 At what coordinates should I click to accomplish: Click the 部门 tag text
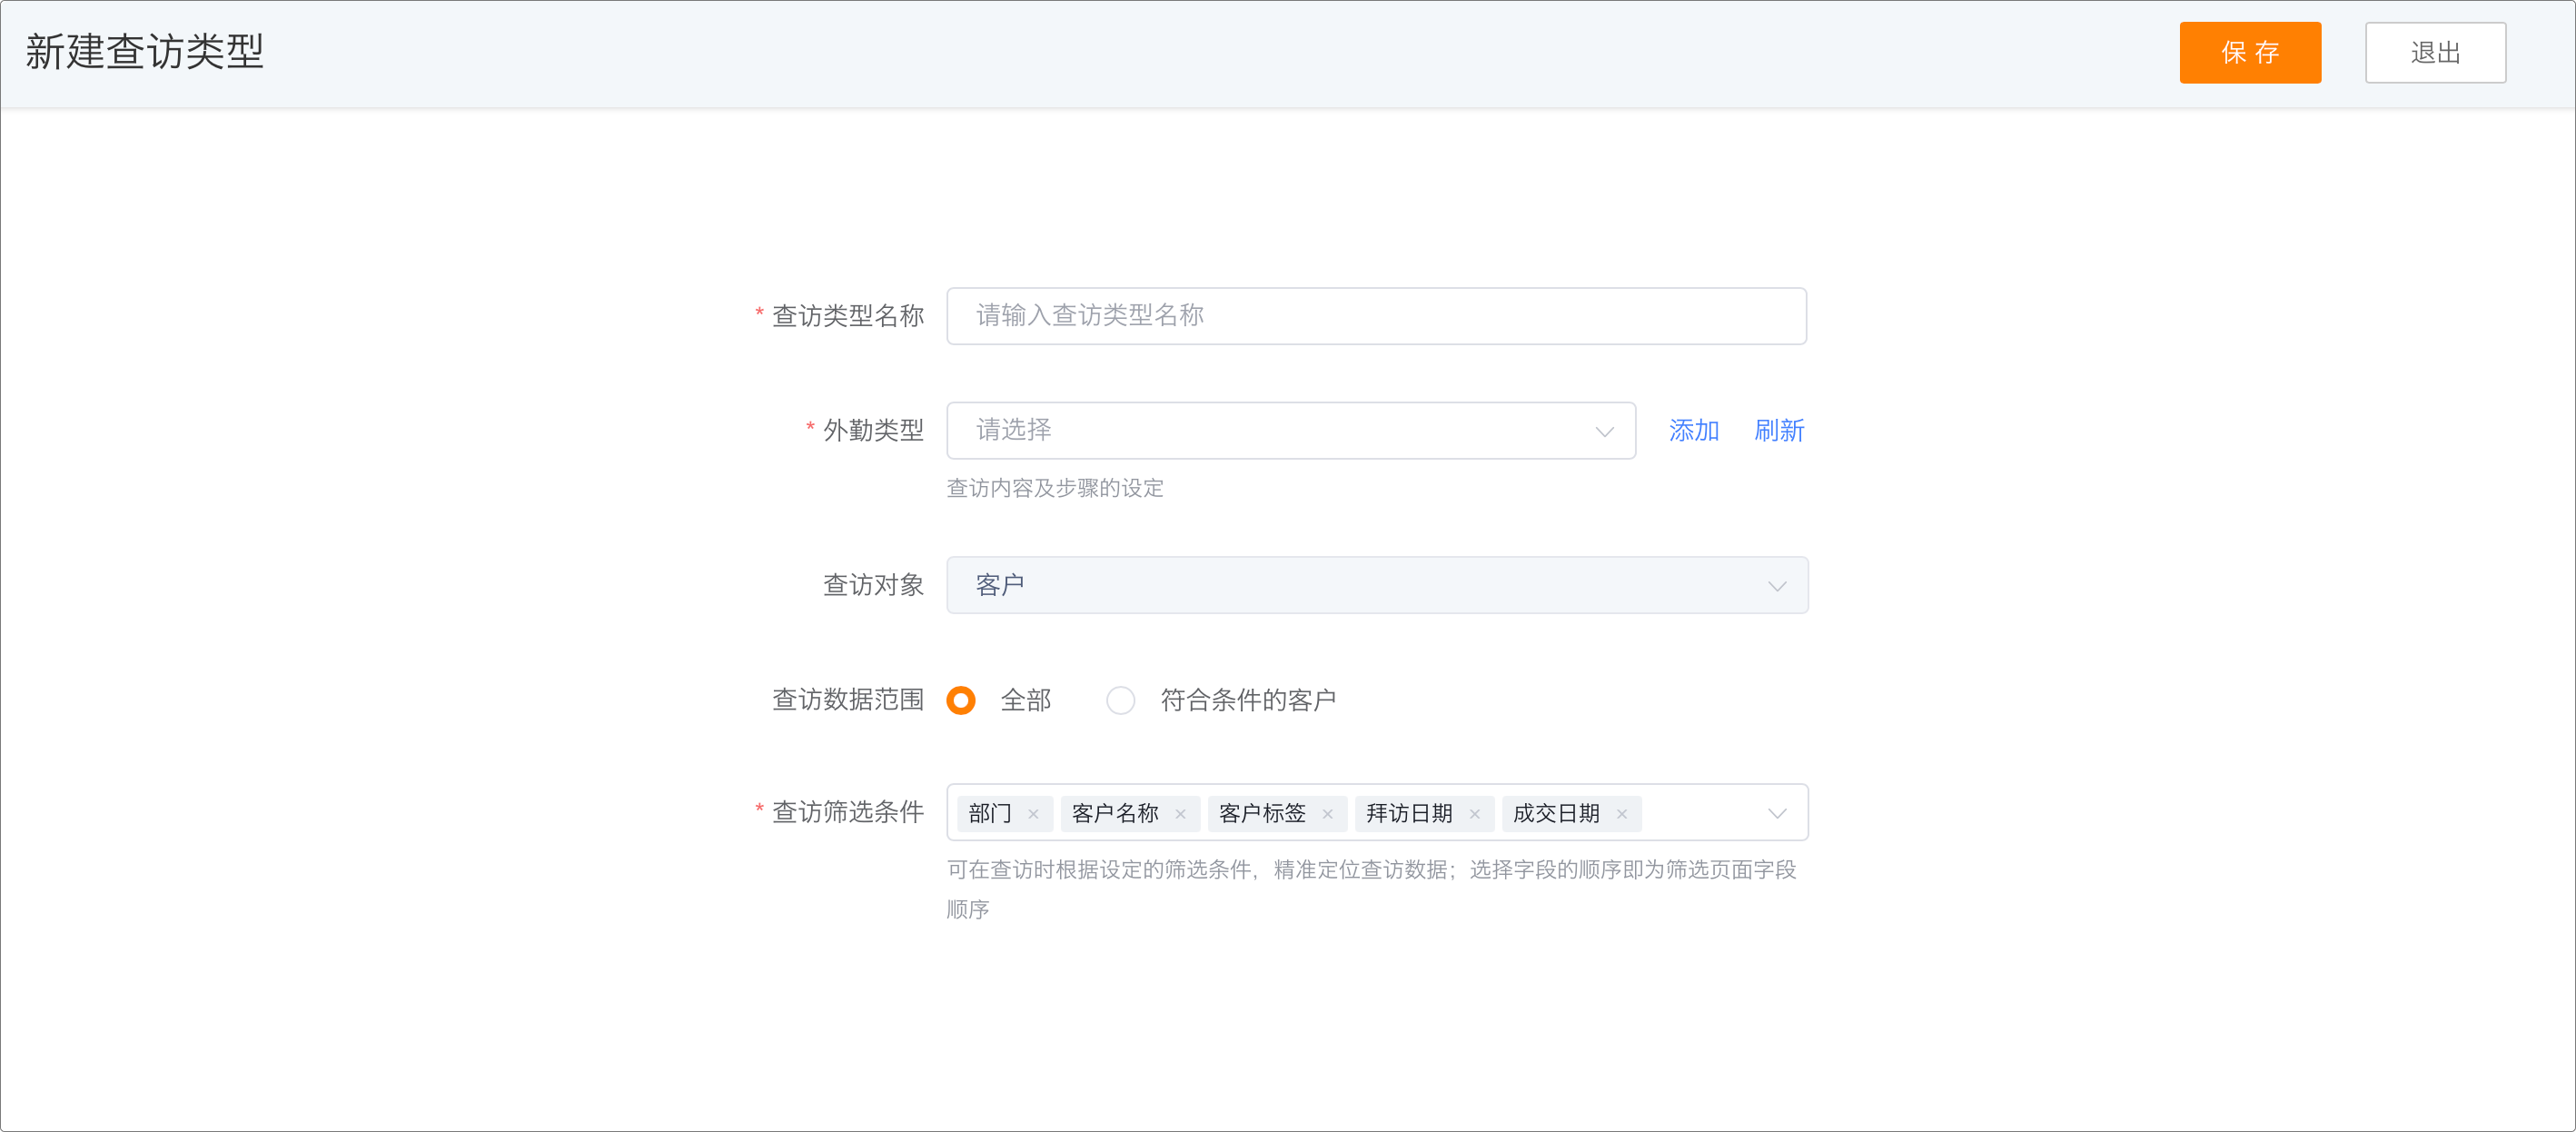989,814
